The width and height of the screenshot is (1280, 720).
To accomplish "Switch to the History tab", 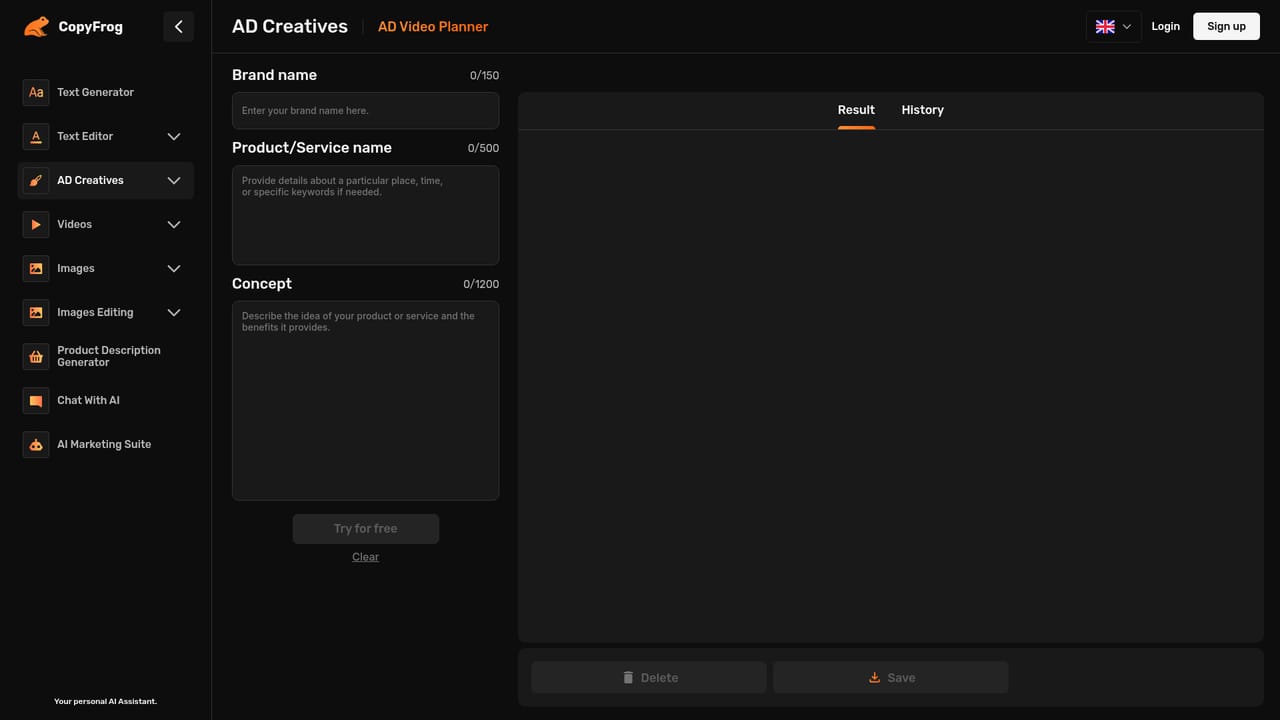I will 922,110.
